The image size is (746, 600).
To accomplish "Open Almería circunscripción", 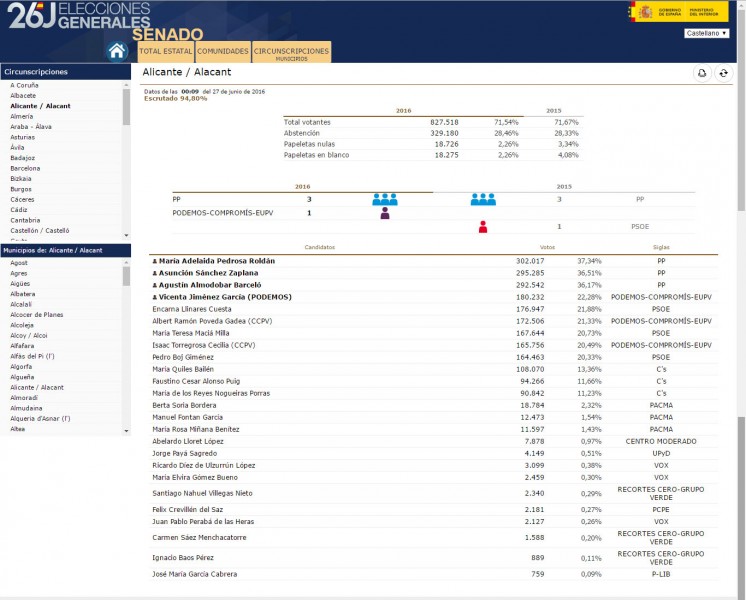I will point(22,117).
